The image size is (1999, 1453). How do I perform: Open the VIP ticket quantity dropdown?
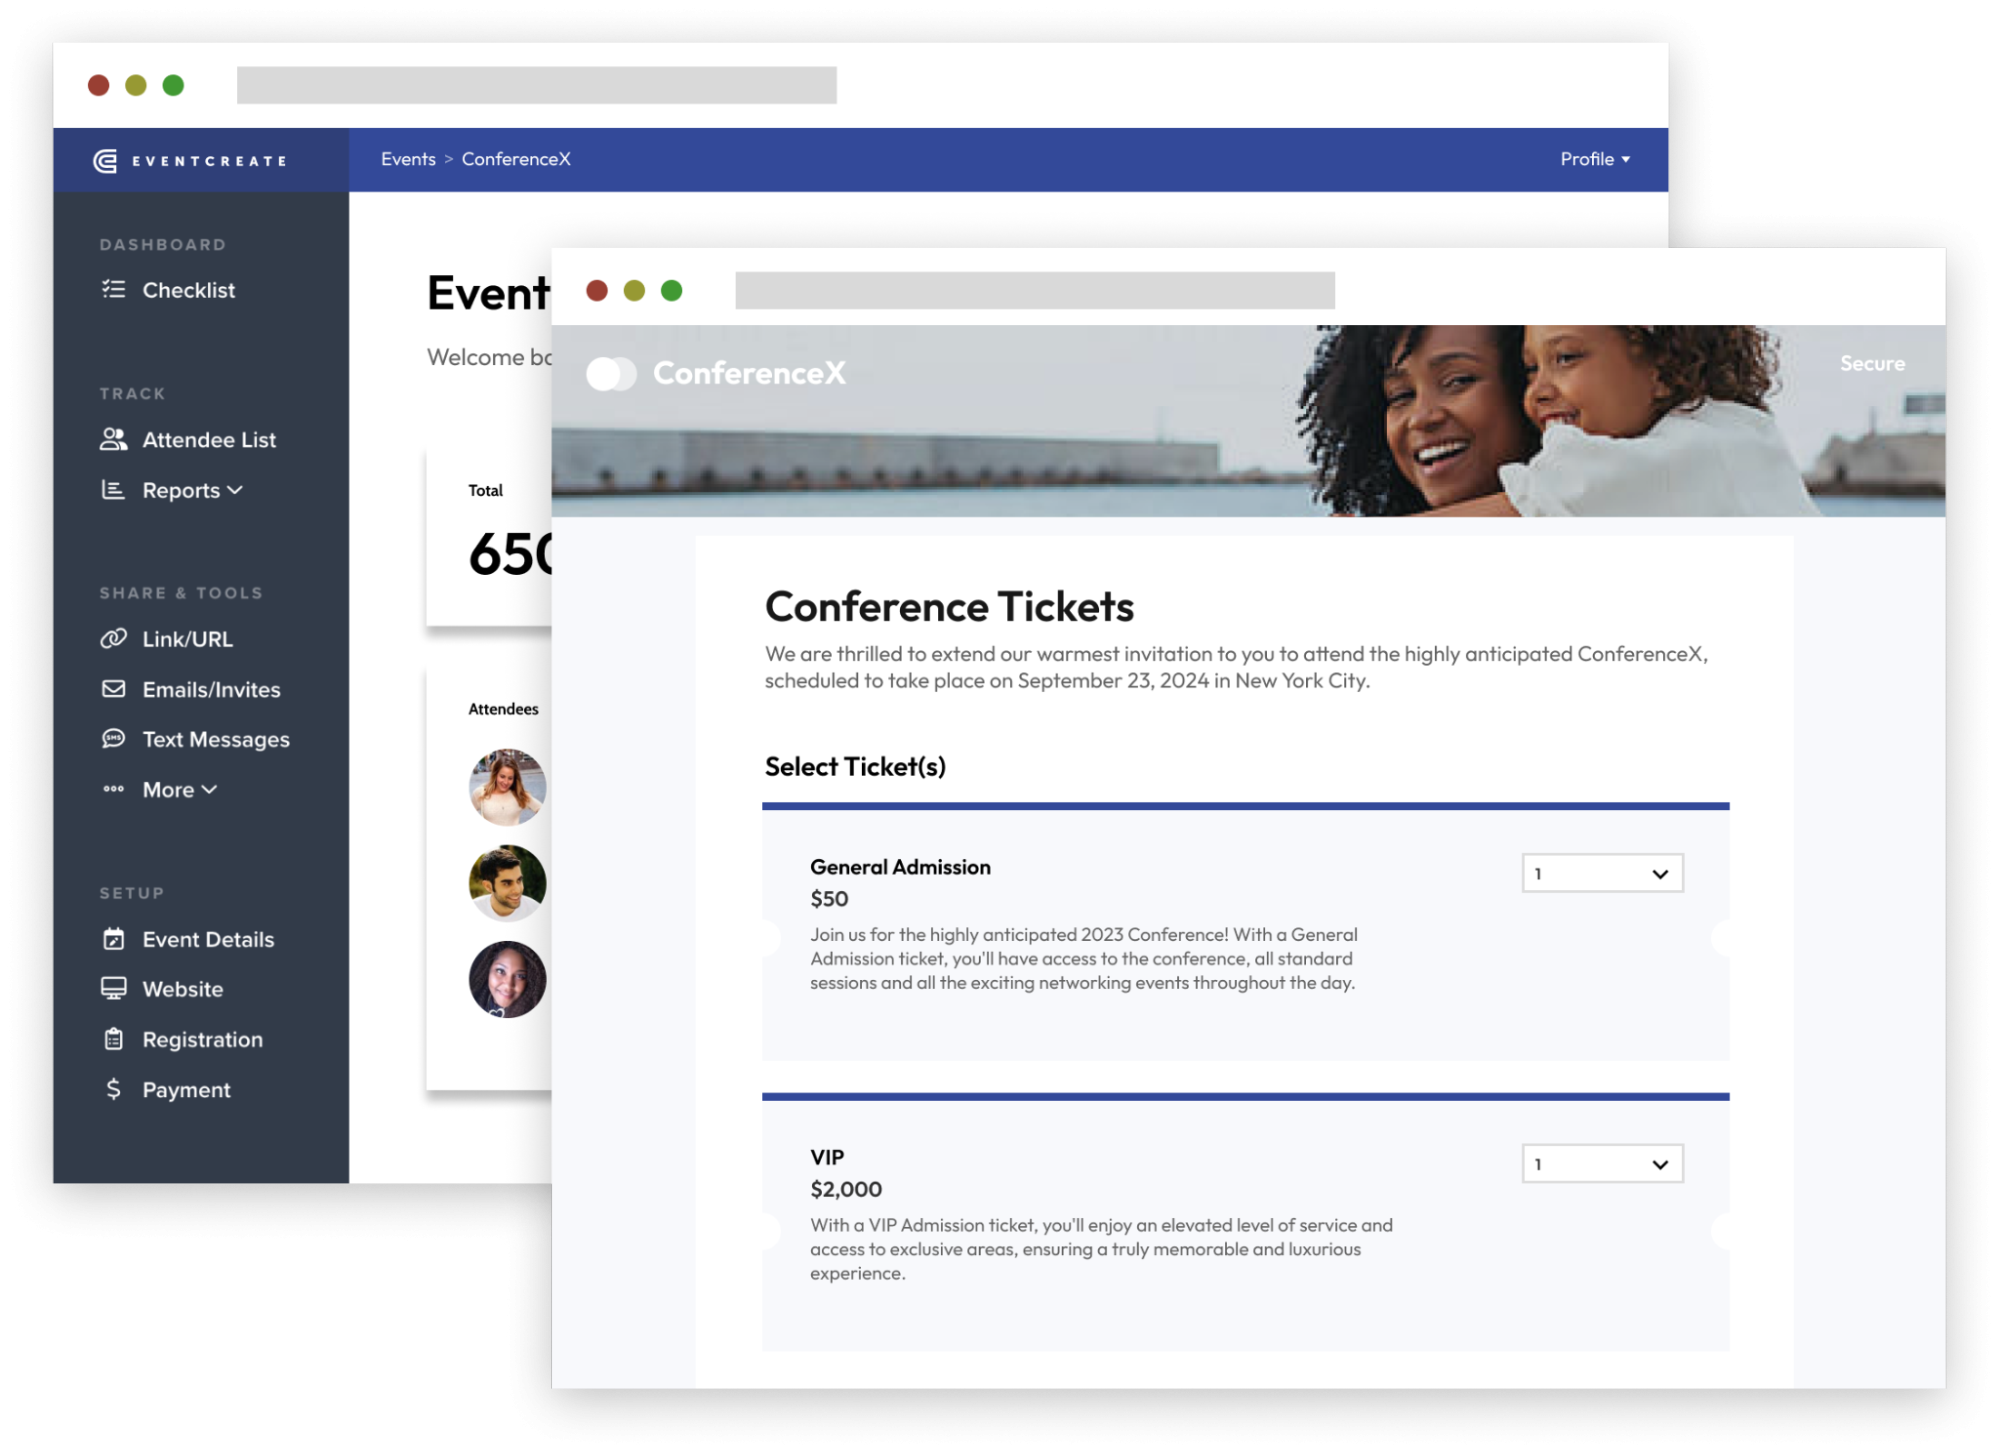coord(1602,1164)
